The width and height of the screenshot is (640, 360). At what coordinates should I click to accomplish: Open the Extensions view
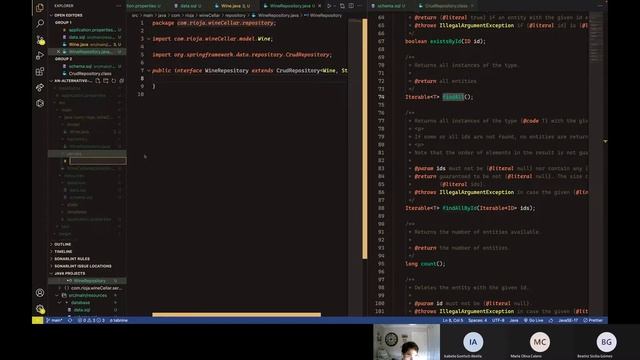(x=40, y=71)
